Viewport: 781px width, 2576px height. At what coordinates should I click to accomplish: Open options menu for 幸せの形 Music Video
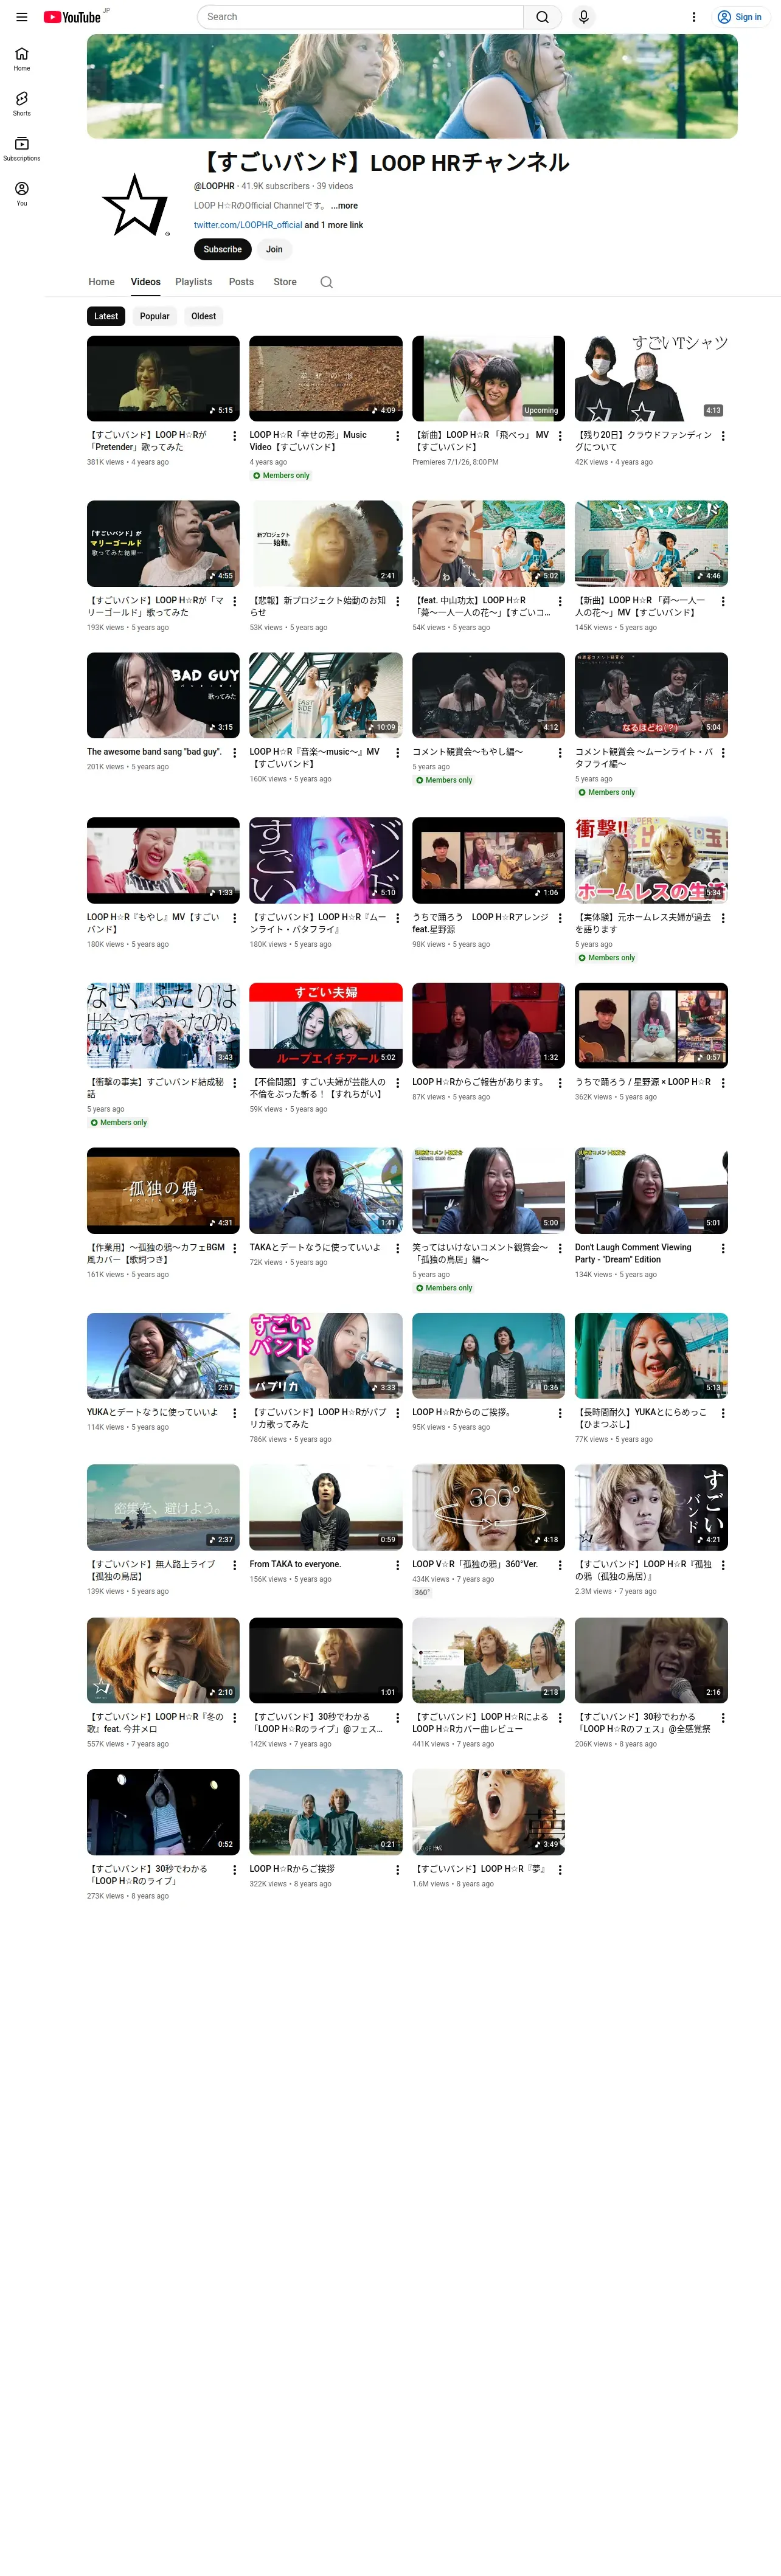[397, 436]
